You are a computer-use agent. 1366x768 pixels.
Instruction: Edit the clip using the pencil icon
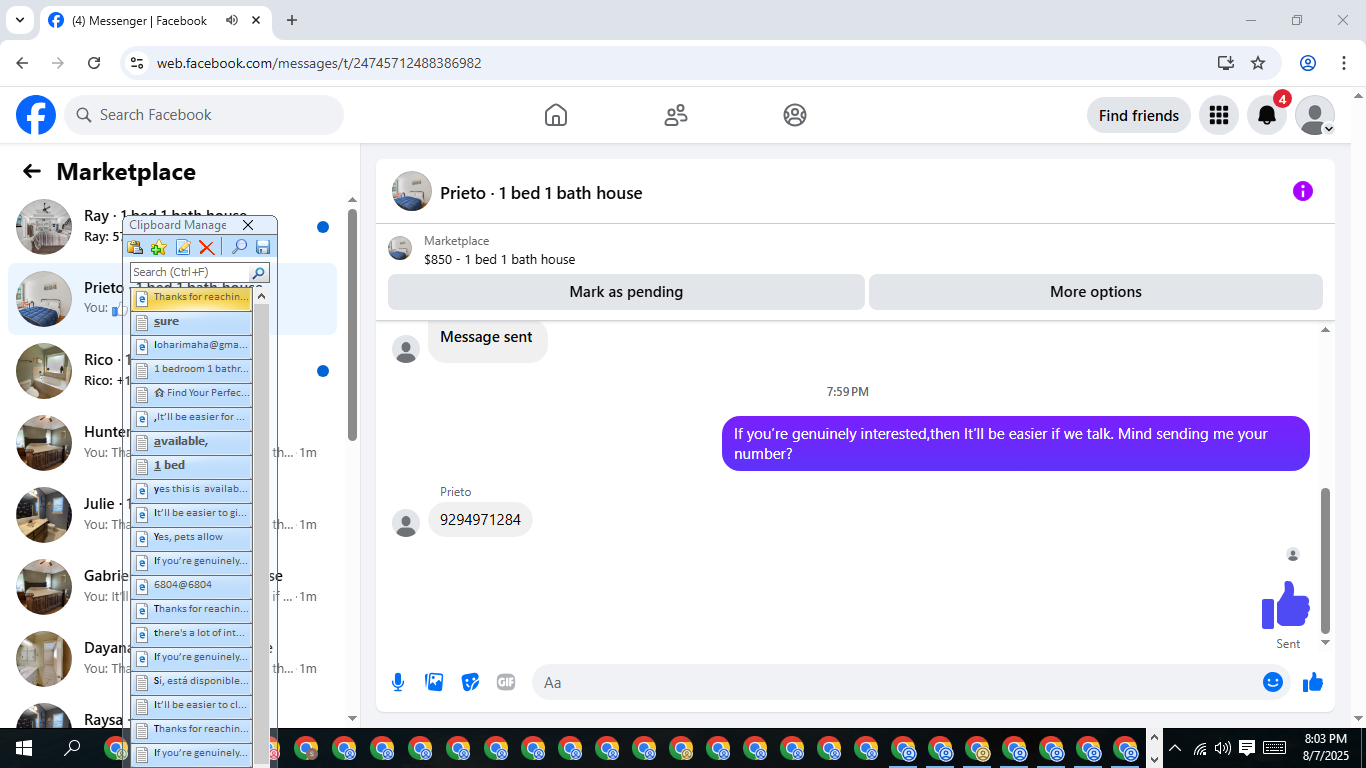coord(183,247)
